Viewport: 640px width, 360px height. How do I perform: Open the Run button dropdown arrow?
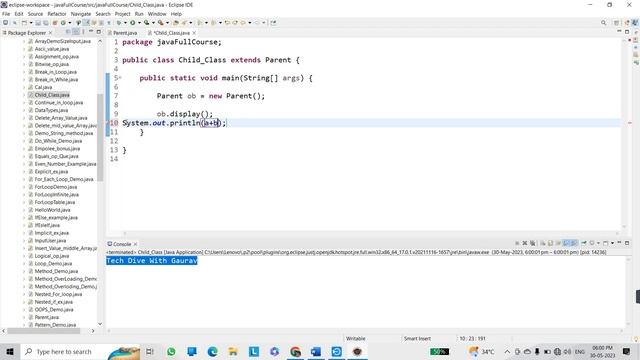[139, 23]
